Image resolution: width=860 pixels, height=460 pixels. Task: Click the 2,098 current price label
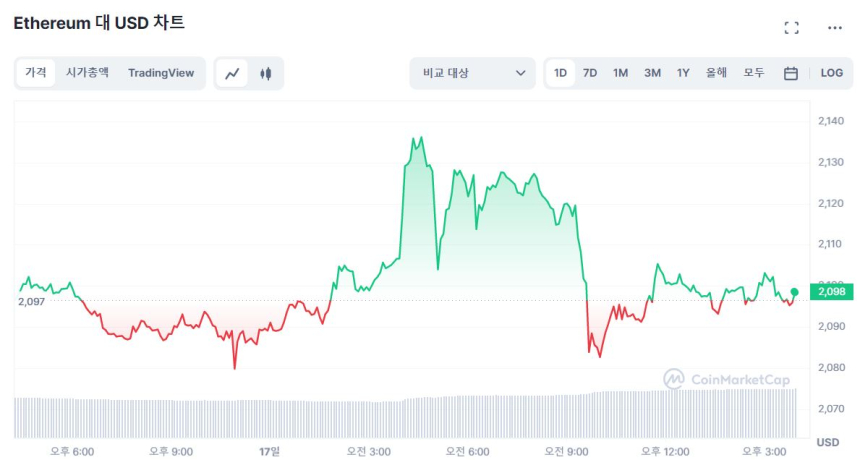(831, 292)
